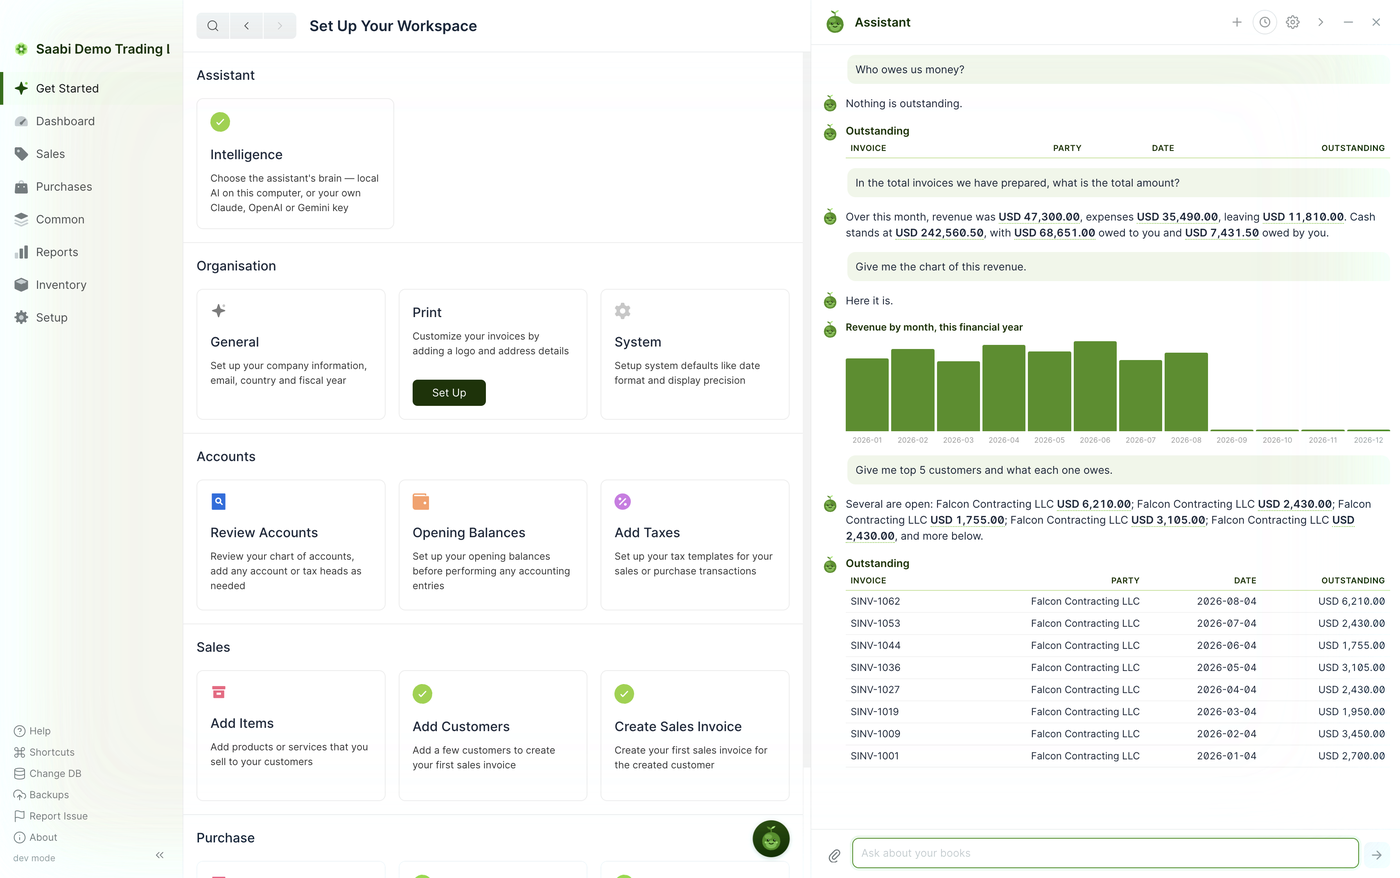1400x878 pixels.
Task: Open the Intelligence setup card
Action: tap(295, 164)
